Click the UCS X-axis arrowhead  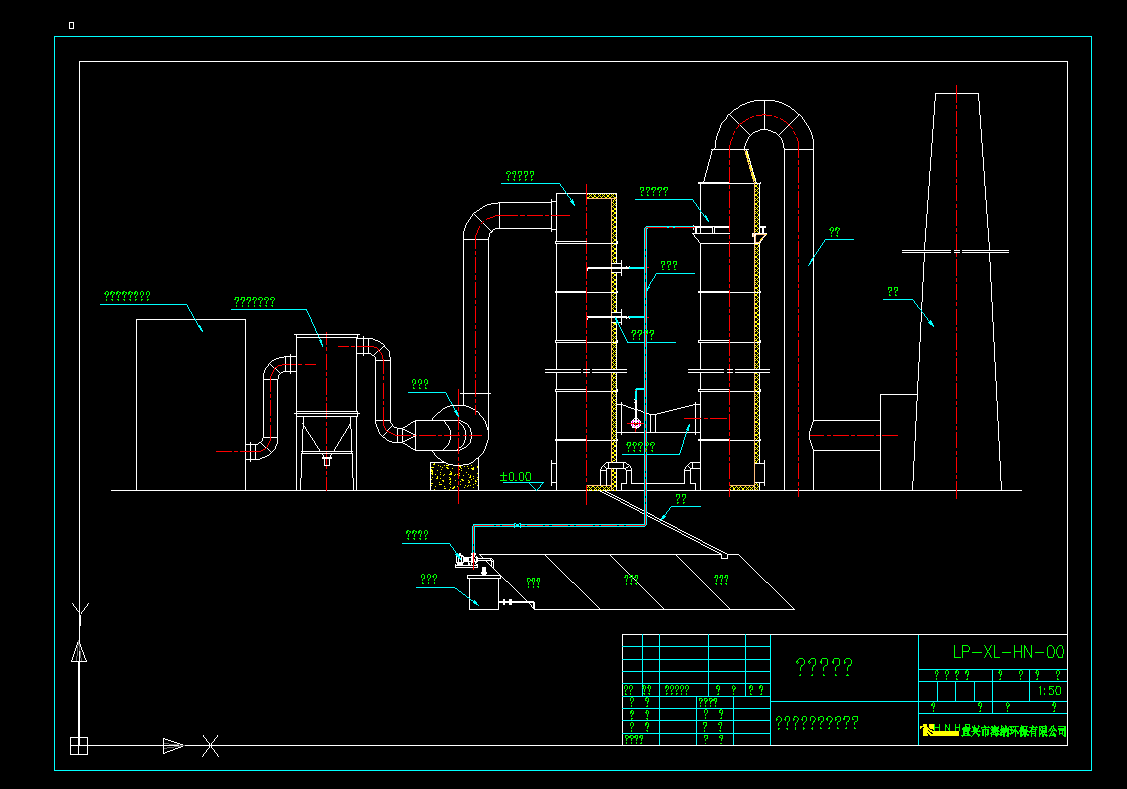[x=173, y=745]
